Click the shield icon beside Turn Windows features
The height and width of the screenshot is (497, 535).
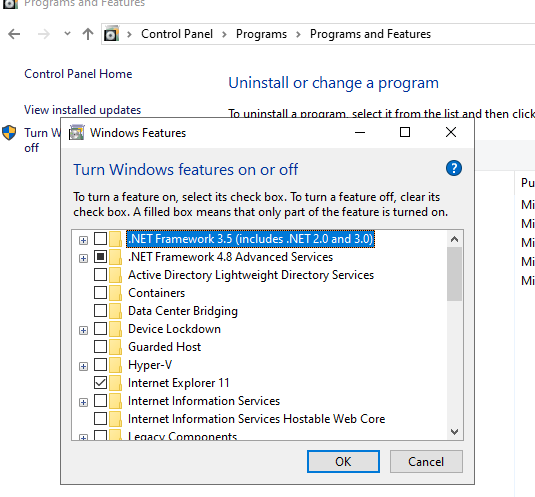pyautogui.click(x=9, y=132)
